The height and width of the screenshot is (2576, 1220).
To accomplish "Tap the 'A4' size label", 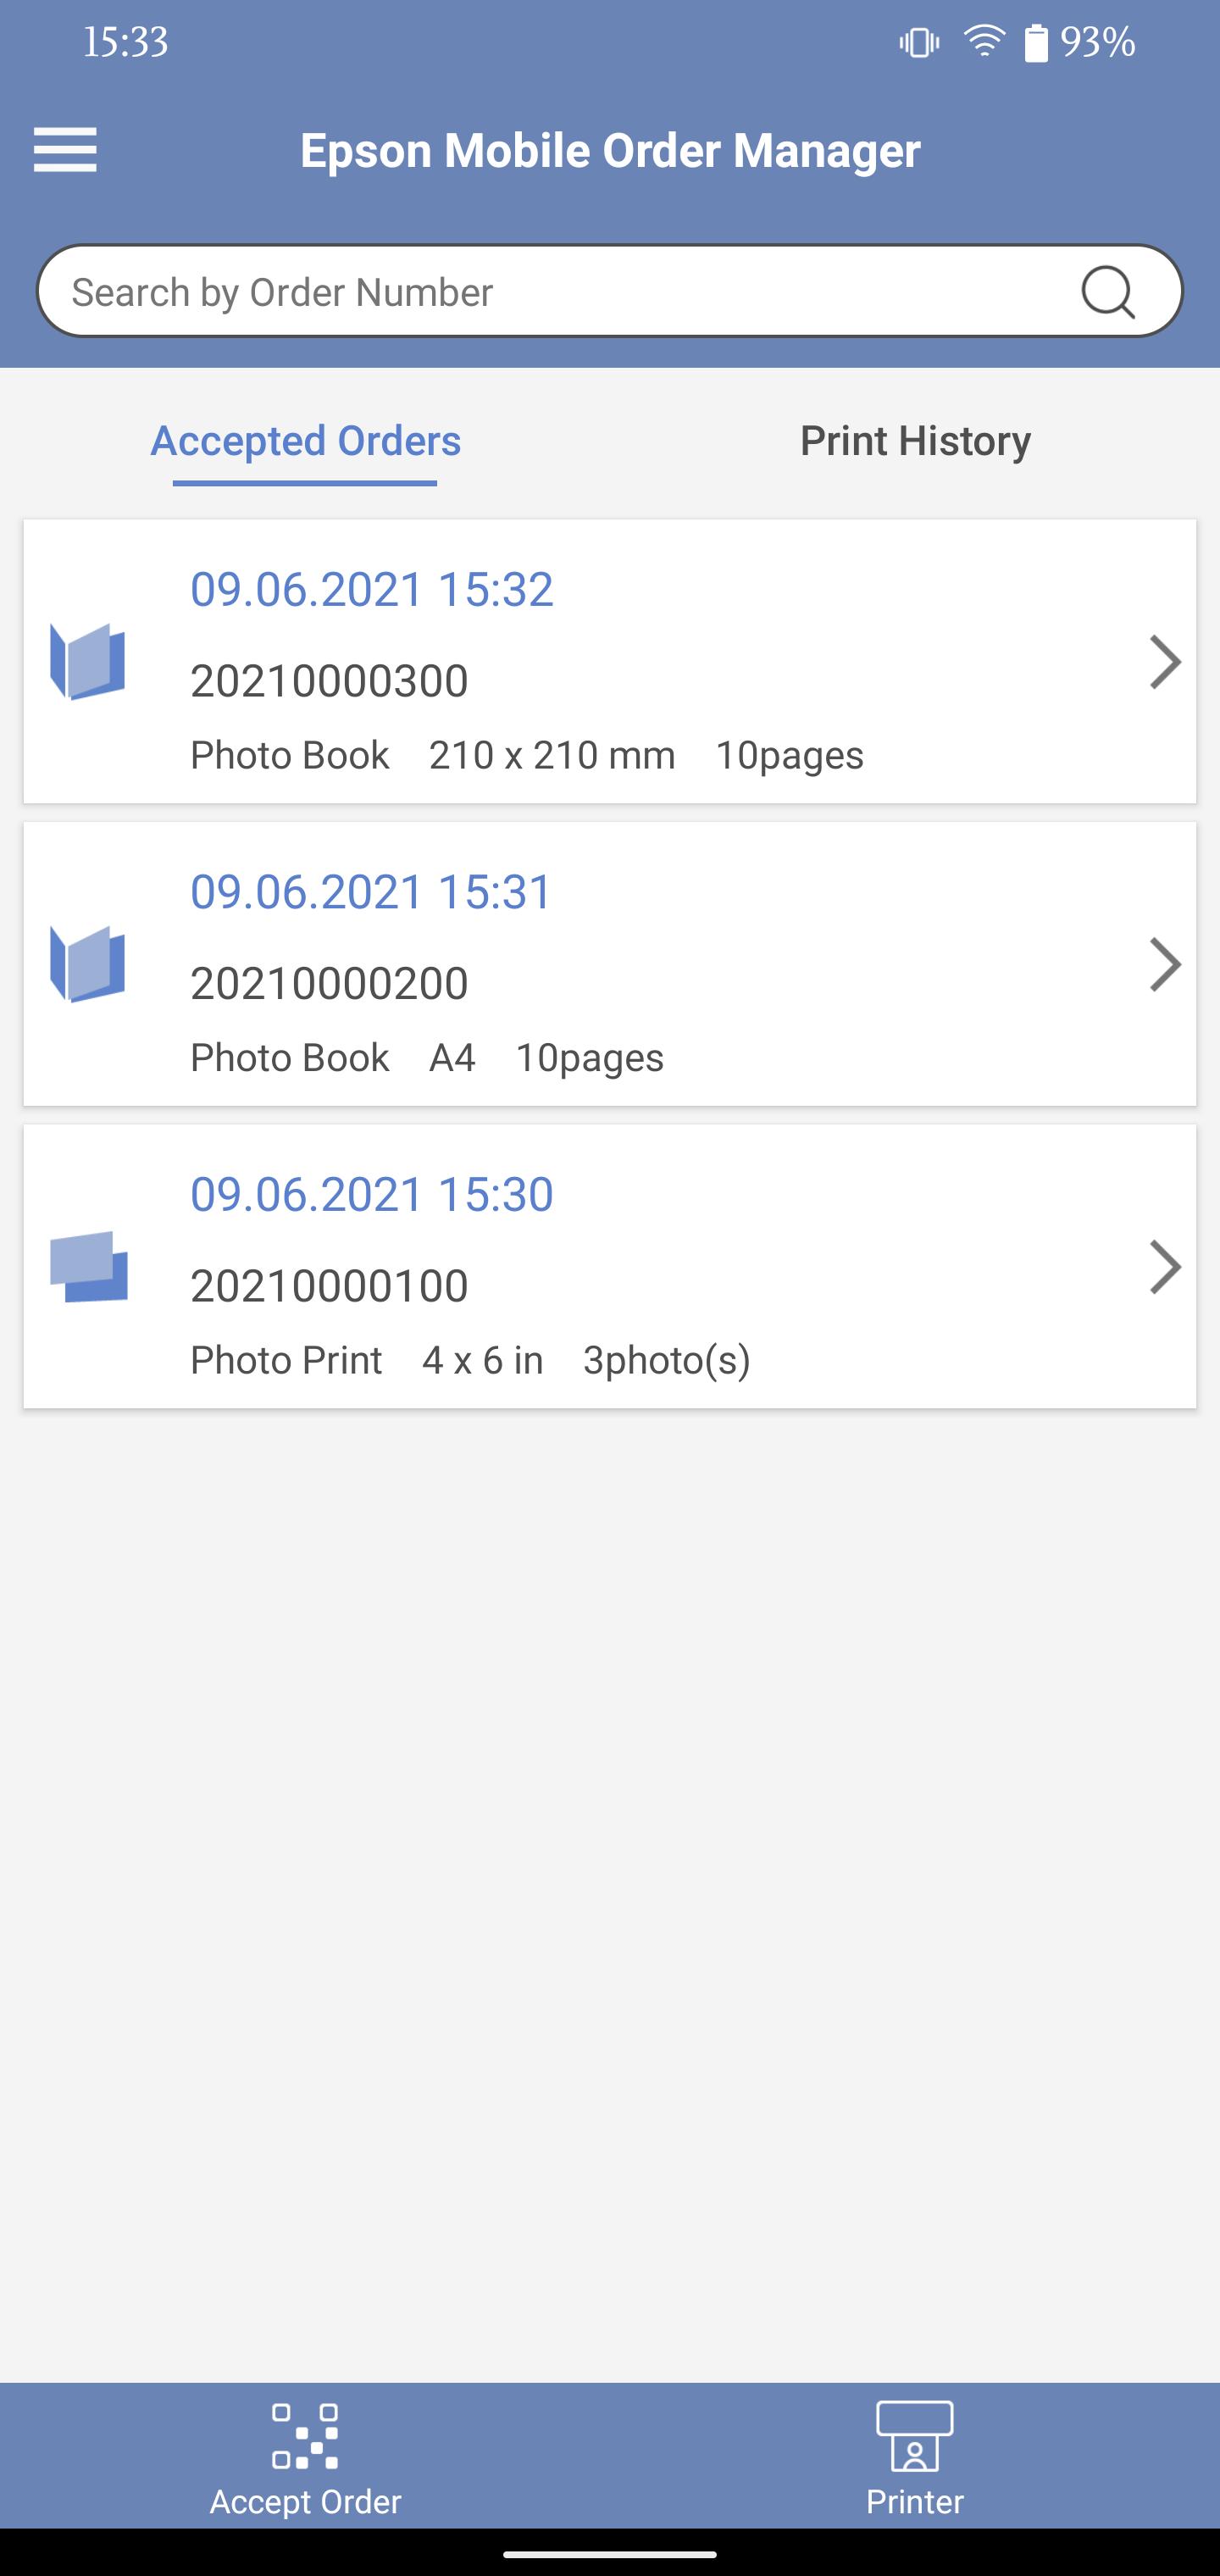I will pyautogui.click(x=452, y=1057).
